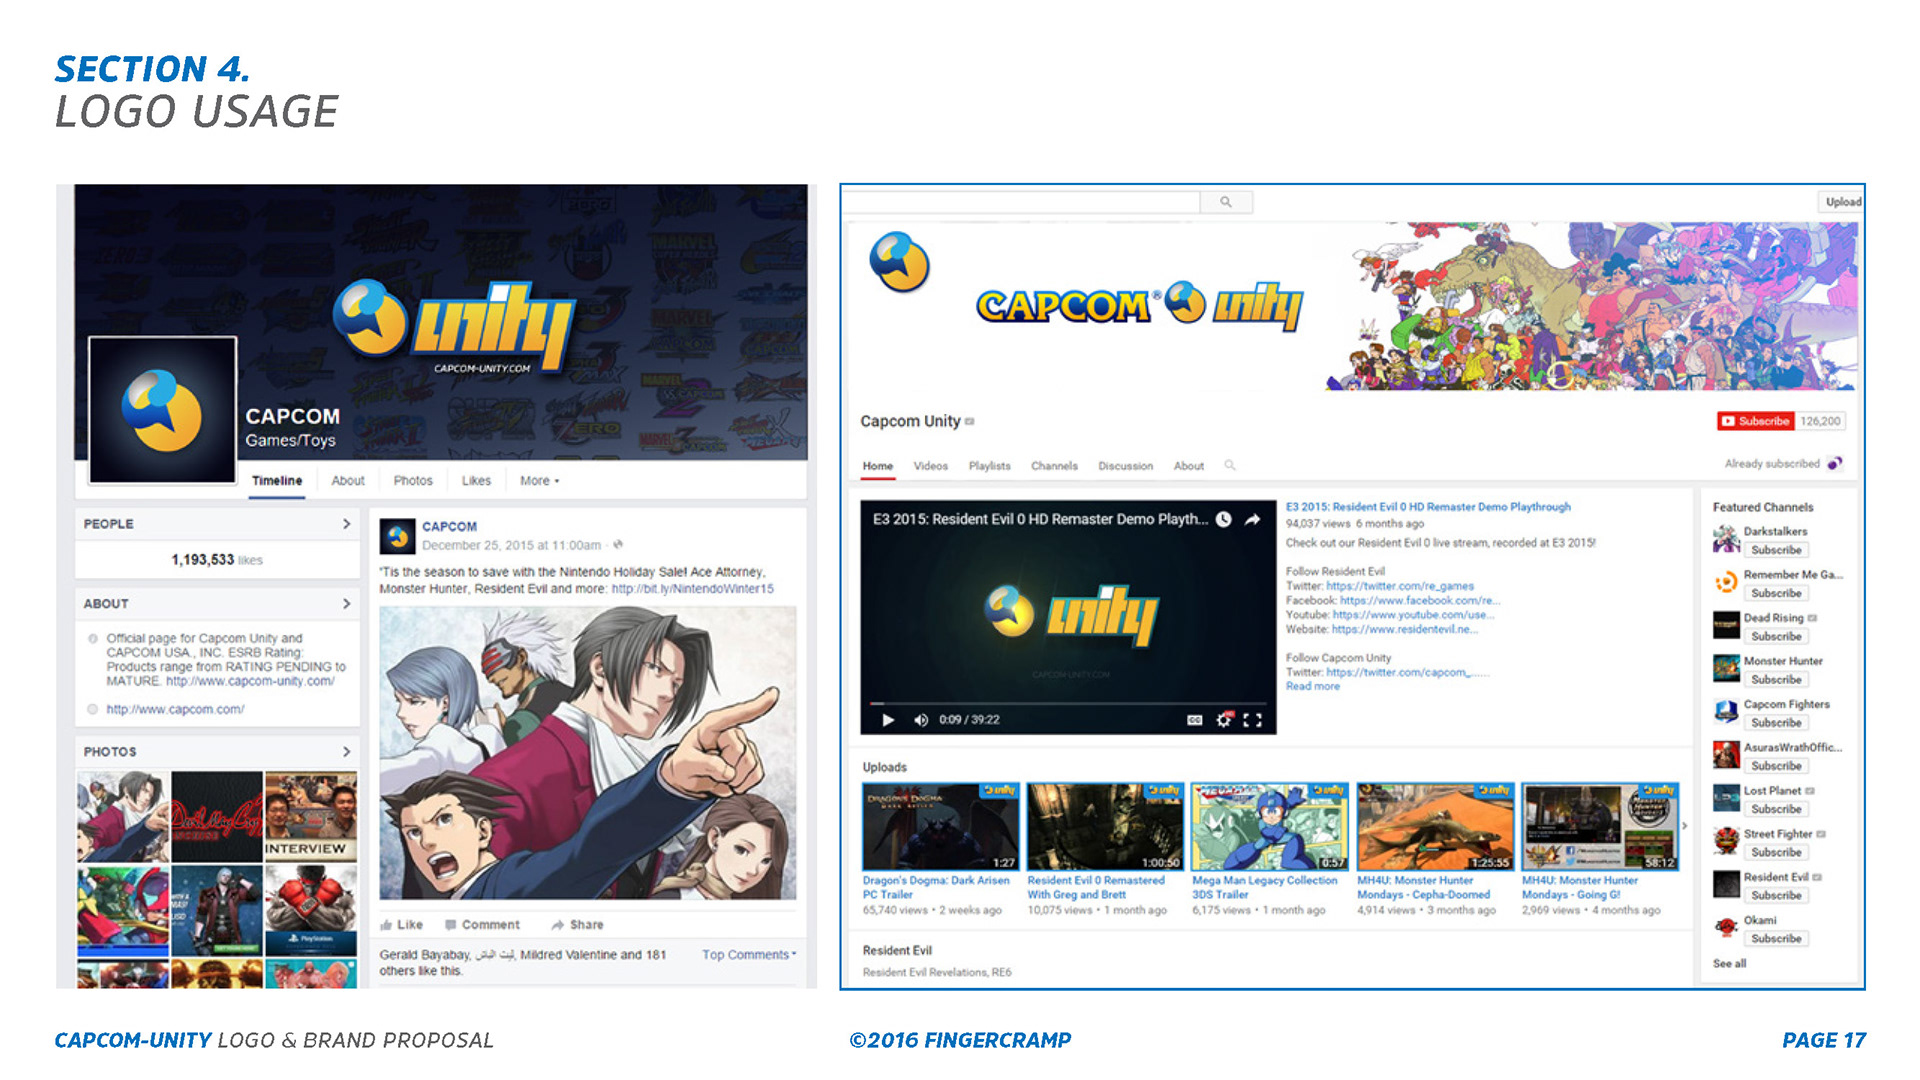
Task: Click the Darkstalkers channel icon
Action: [x=1726, y=540]
